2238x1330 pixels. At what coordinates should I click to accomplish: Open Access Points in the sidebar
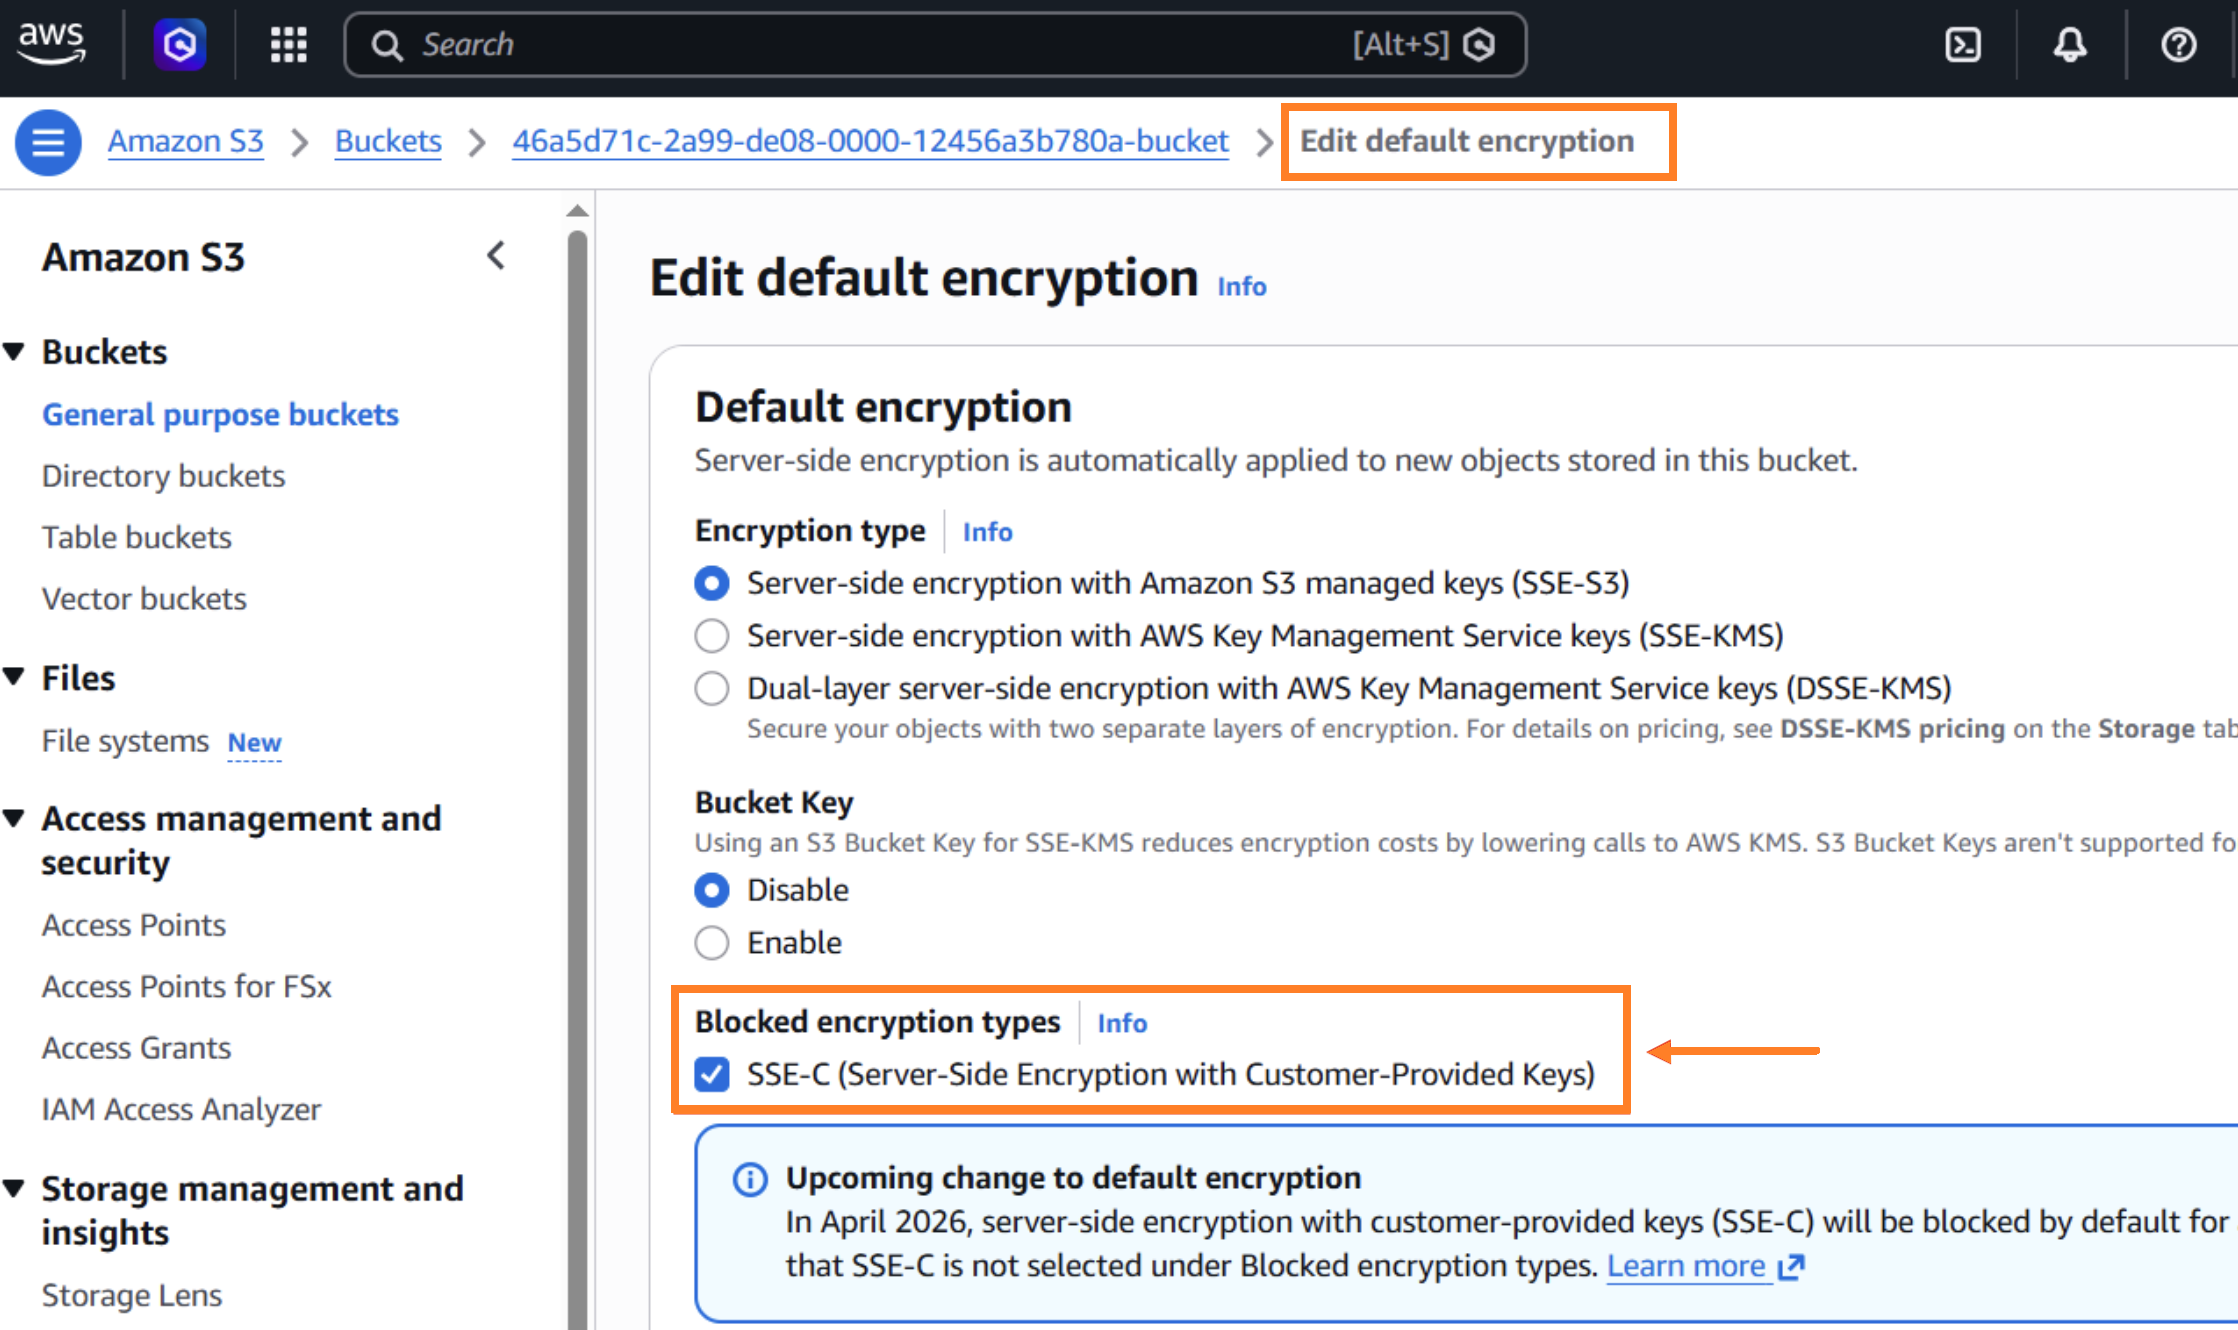tap(133, 925)
